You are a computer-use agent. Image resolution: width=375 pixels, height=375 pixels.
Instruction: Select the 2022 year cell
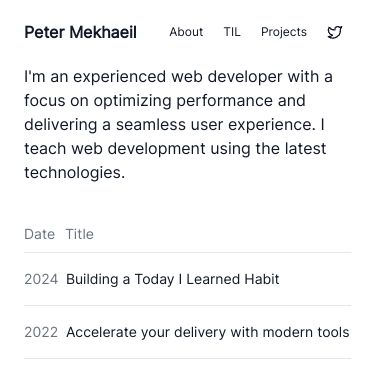click(x=41, y=332)
